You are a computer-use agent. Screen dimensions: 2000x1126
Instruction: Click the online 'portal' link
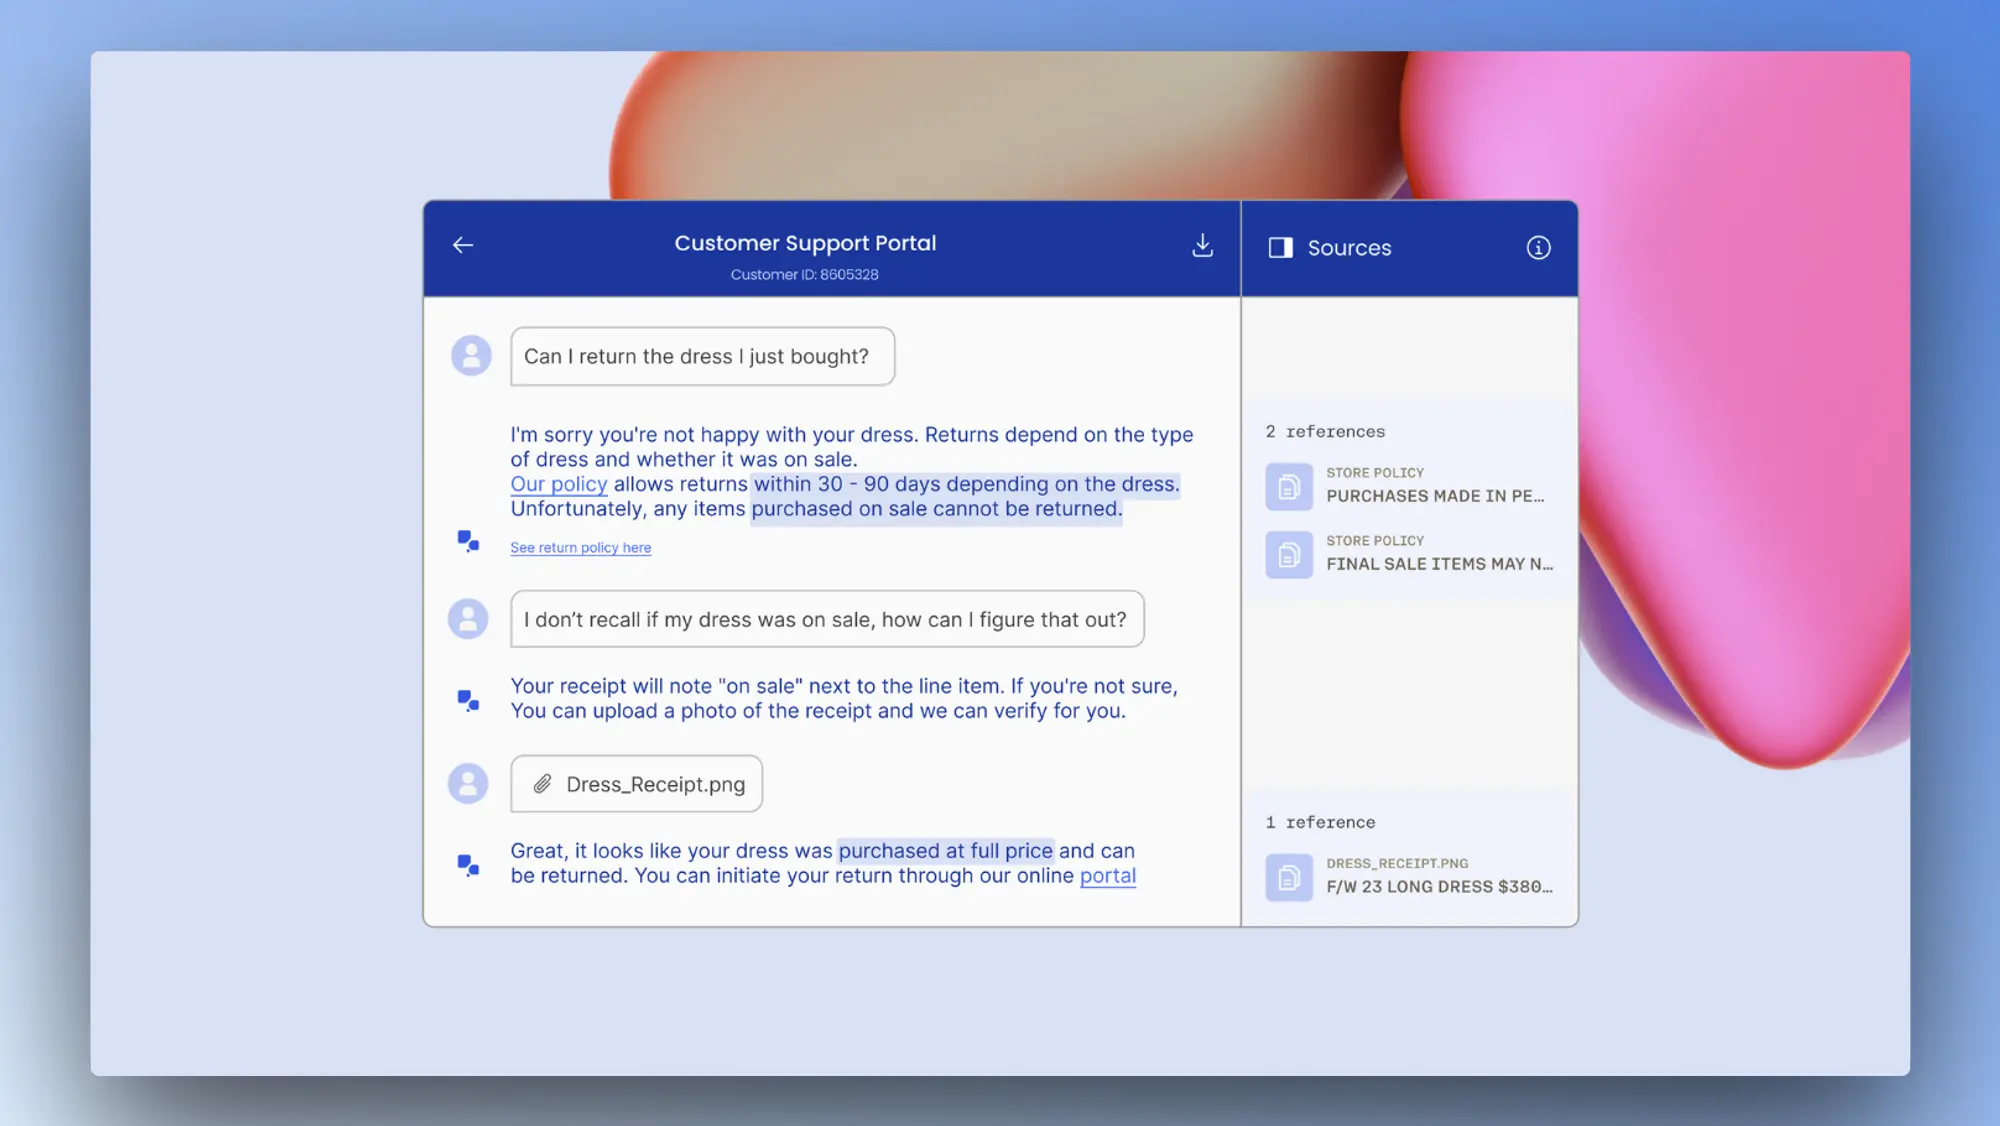point(1107,876)
